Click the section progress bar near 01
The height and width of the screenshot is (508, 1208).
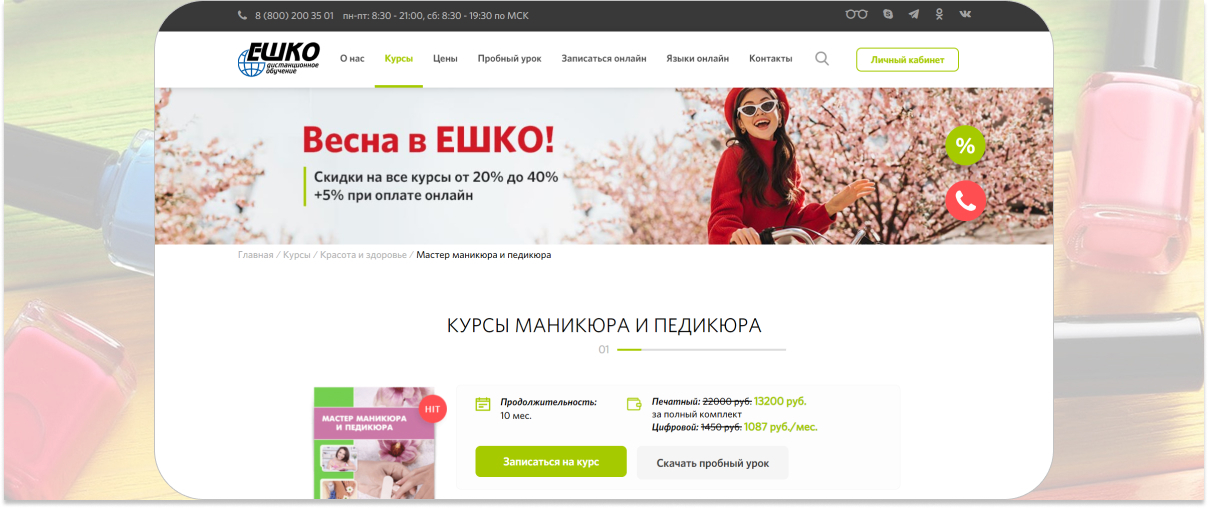pyautogui.click(x=701, y=350)
